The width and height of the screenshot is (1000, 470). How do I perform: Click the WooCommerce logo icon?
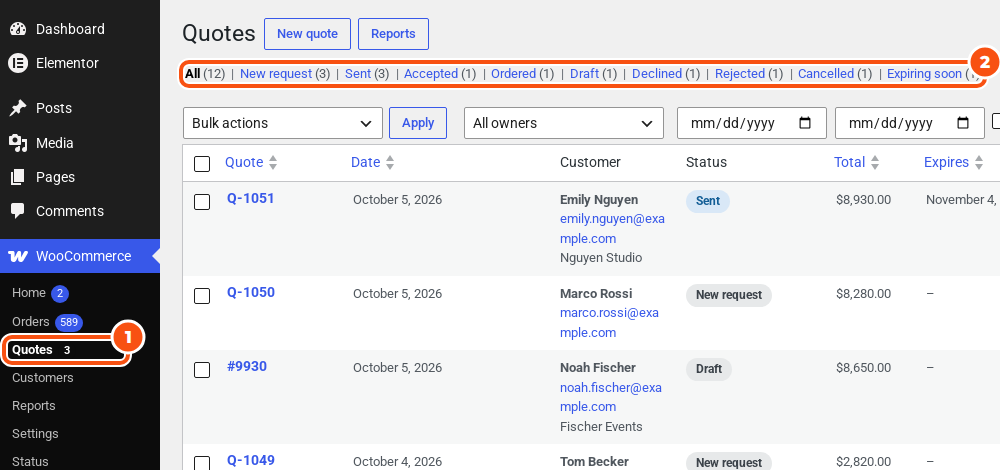coord(18,256)
